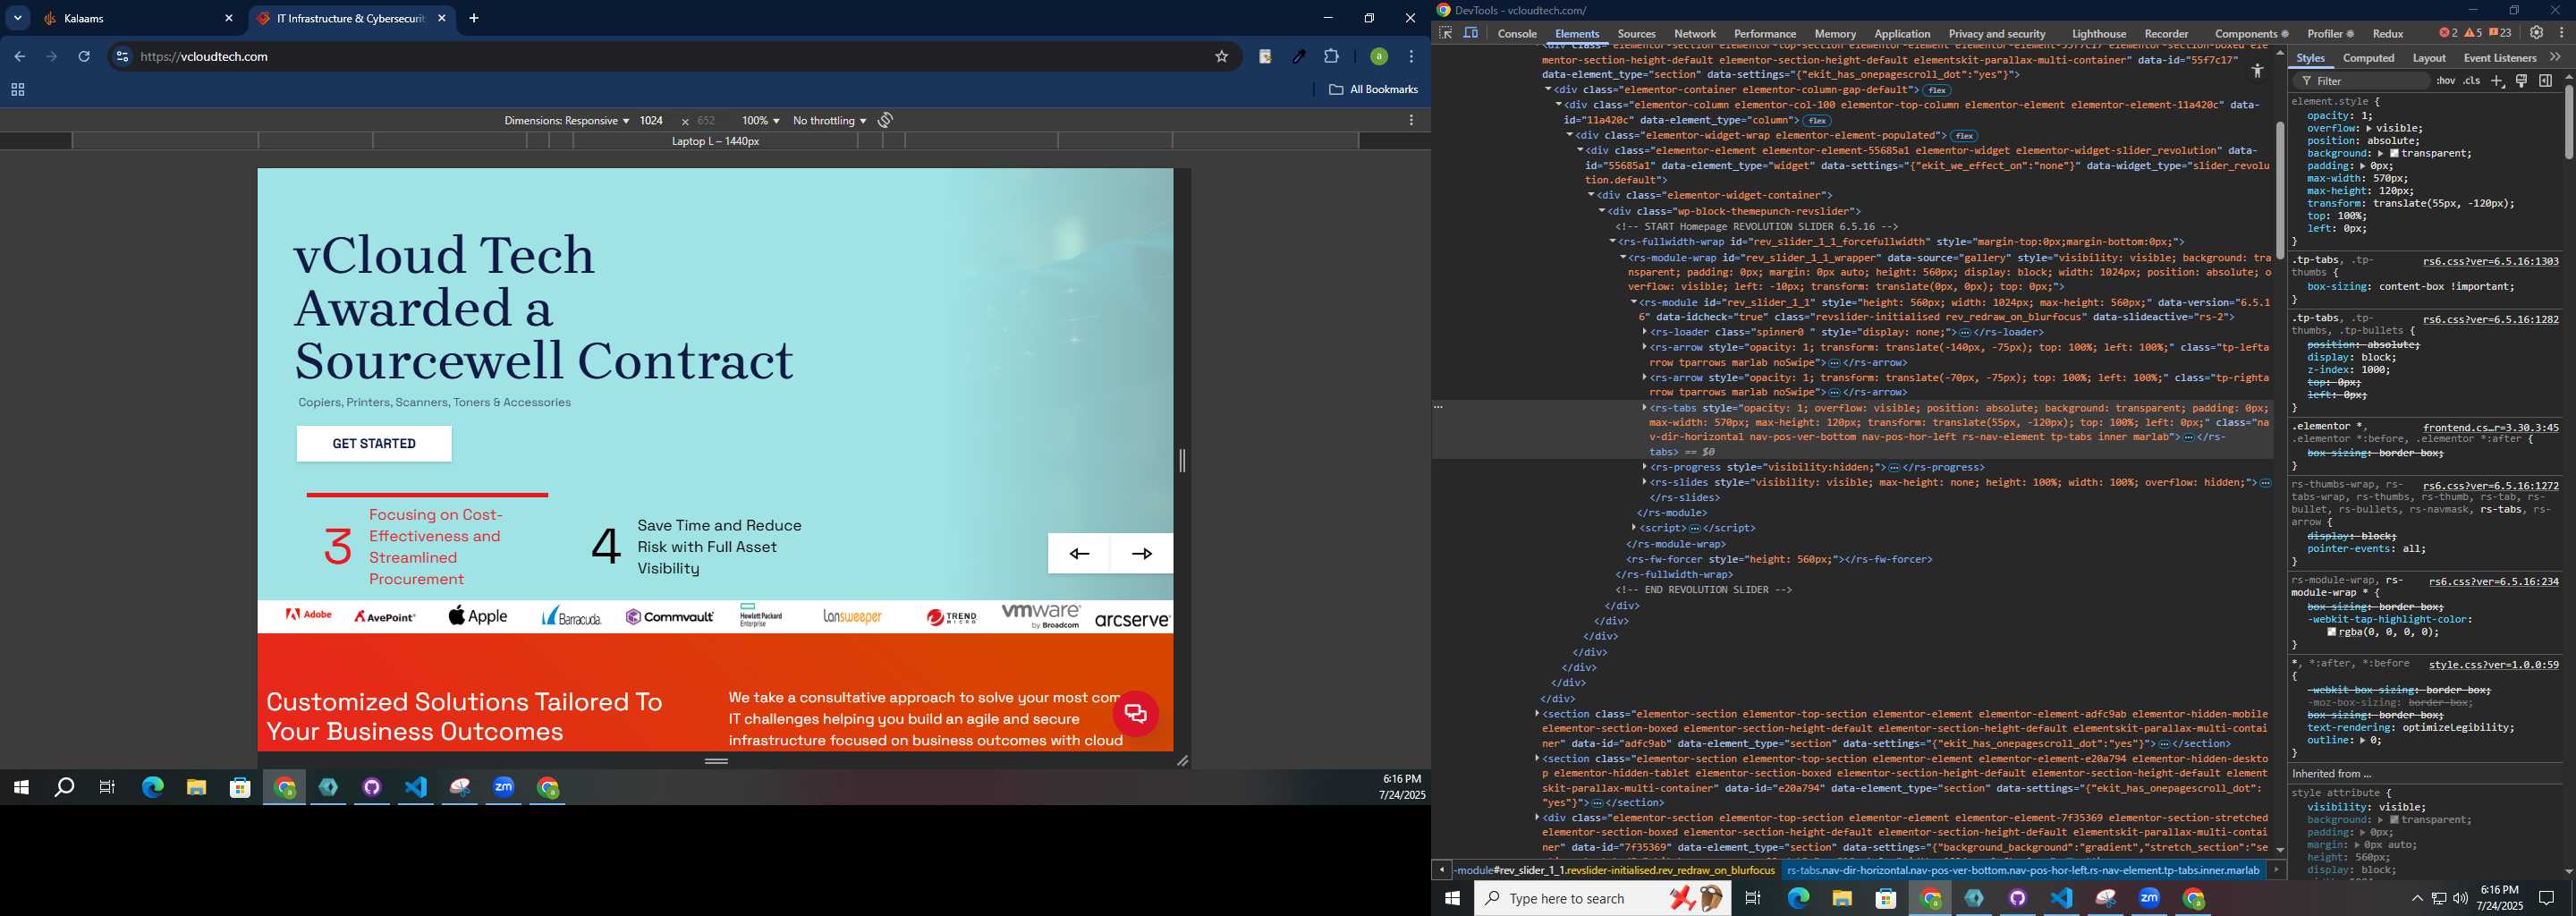Click the issues count badge showing 23
The width and height of the screenshot is (2576, 916).
[x=2500, y=33]
